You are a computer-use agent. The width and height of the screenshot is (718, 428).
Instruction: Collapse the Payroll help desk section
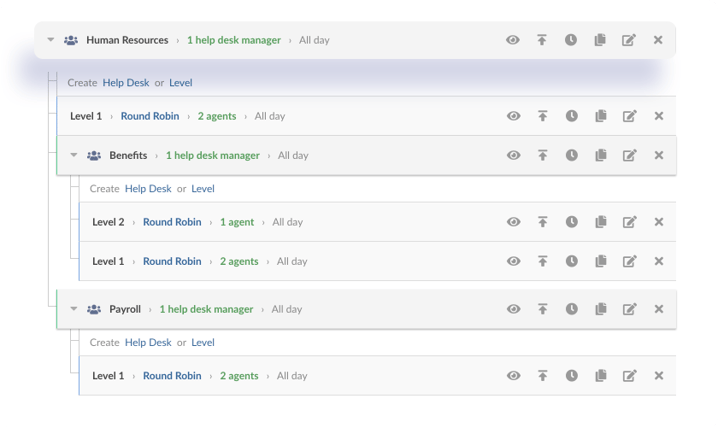pos(74,309)
